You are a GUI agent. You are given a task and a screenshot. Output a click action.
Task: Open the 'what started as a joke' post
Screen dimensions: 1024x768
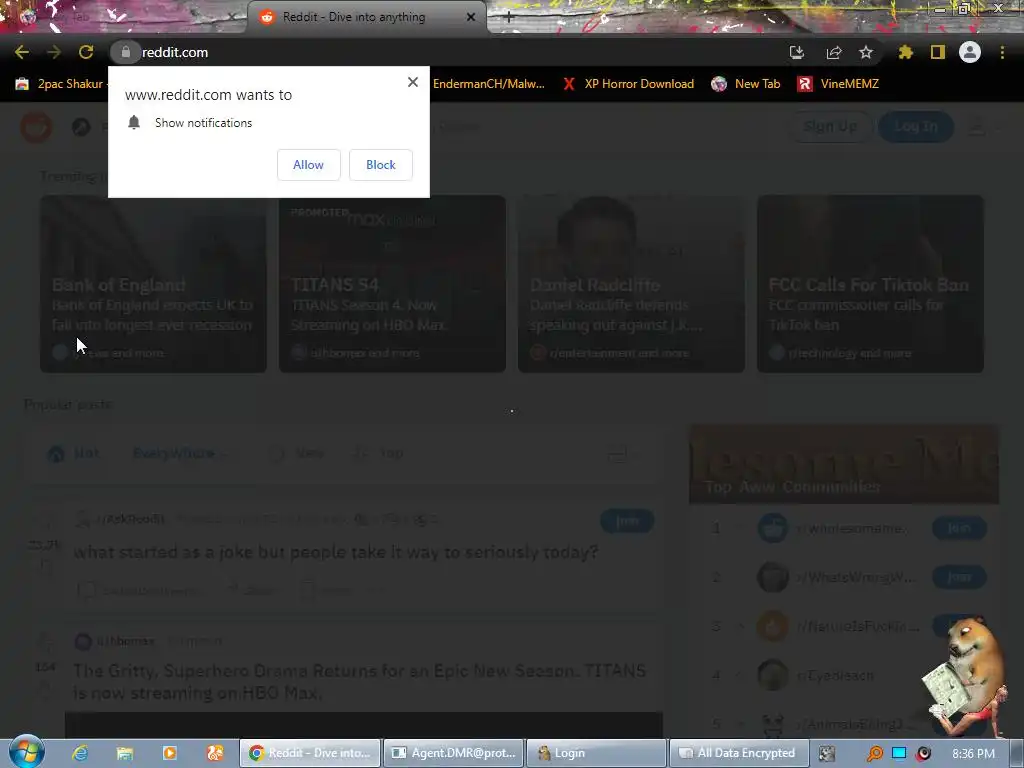[x=336, y=552]
